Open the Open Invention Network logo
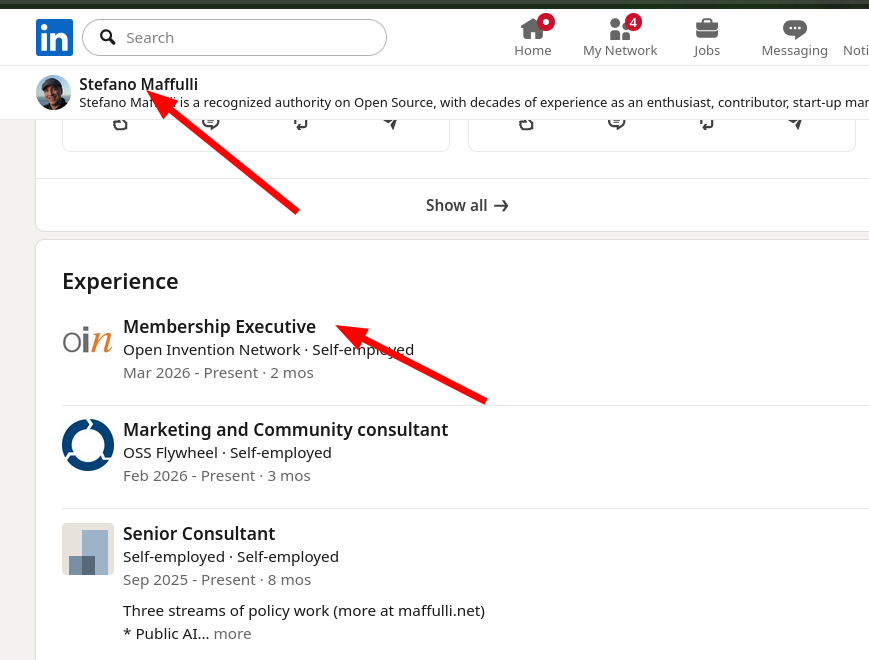 [x=88, y=341]
